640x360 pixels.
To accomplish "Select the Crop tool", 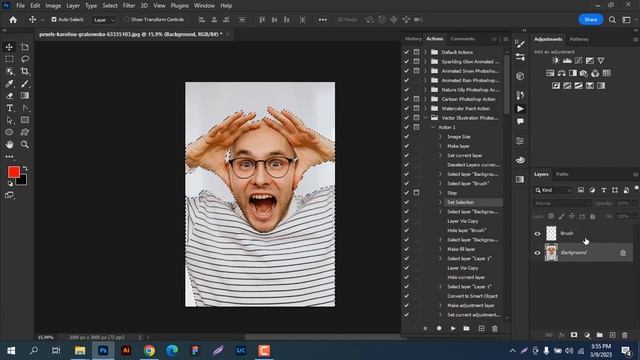I will click(25, 71).
